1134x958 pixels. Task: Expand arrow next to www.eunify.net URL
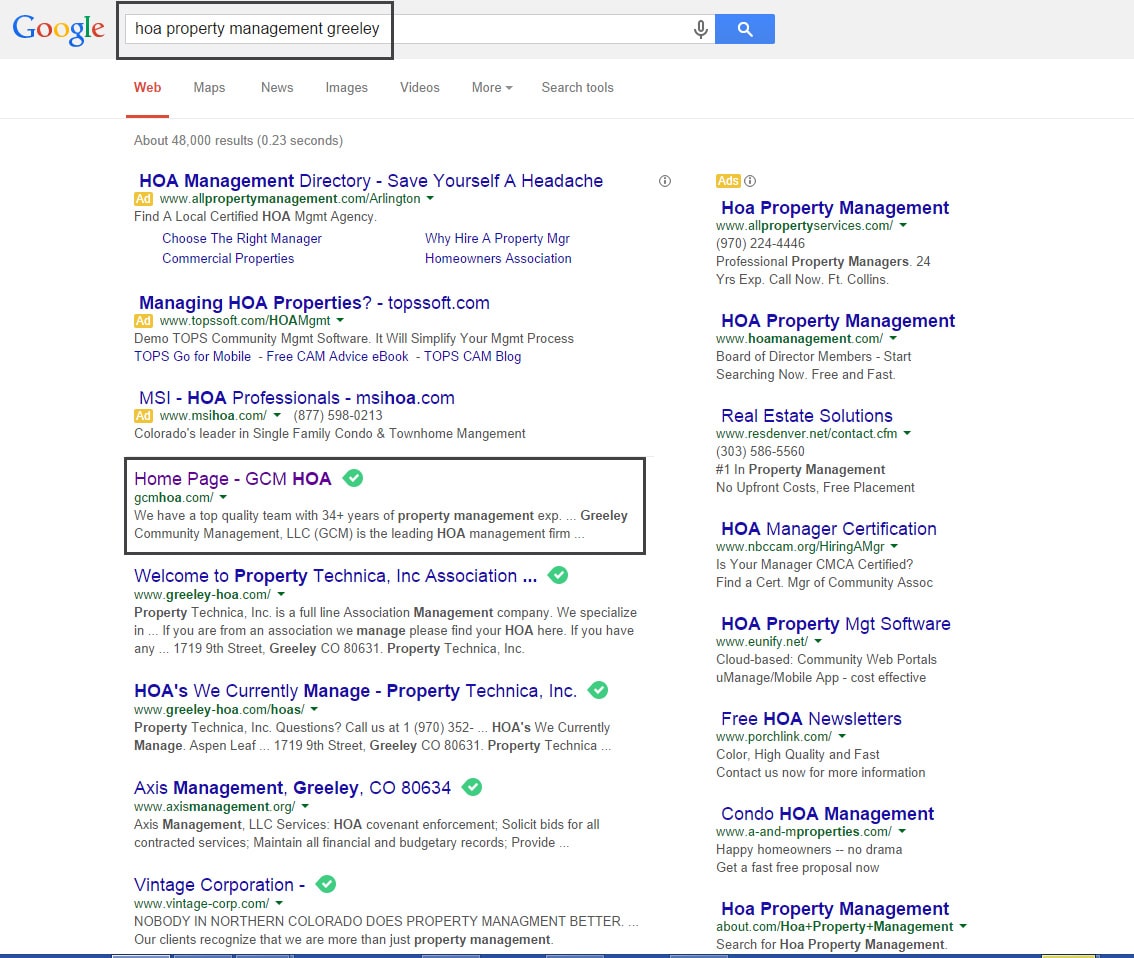tap(819, 641)
